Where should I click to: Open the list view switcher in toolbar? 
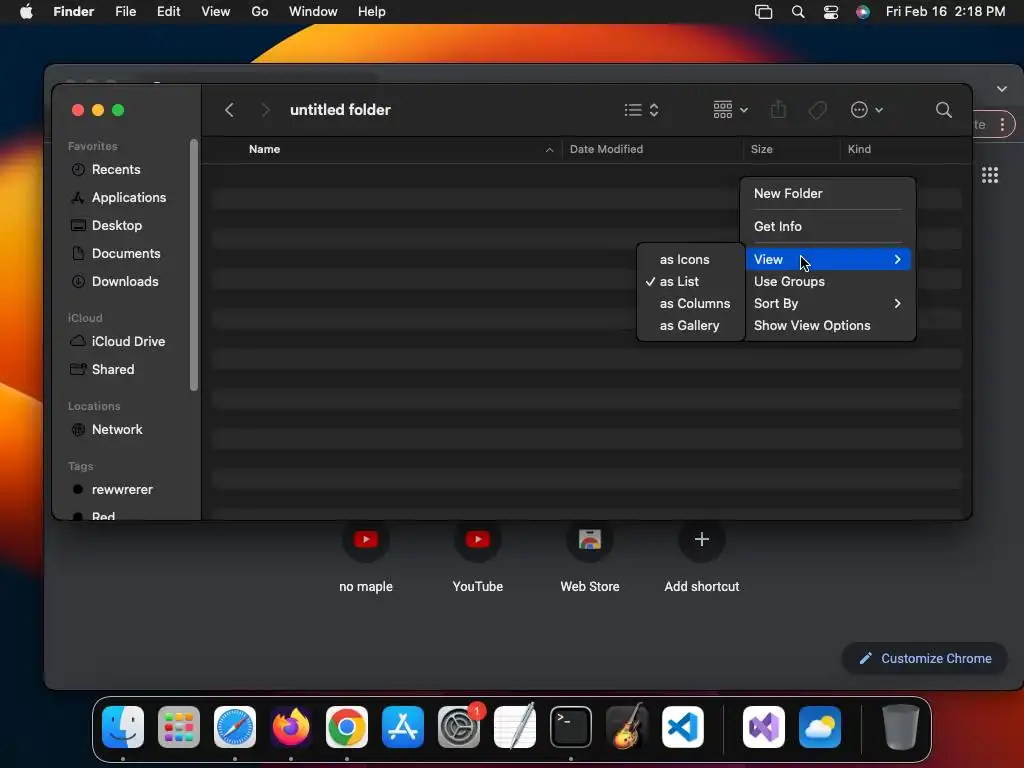(641, 110)
